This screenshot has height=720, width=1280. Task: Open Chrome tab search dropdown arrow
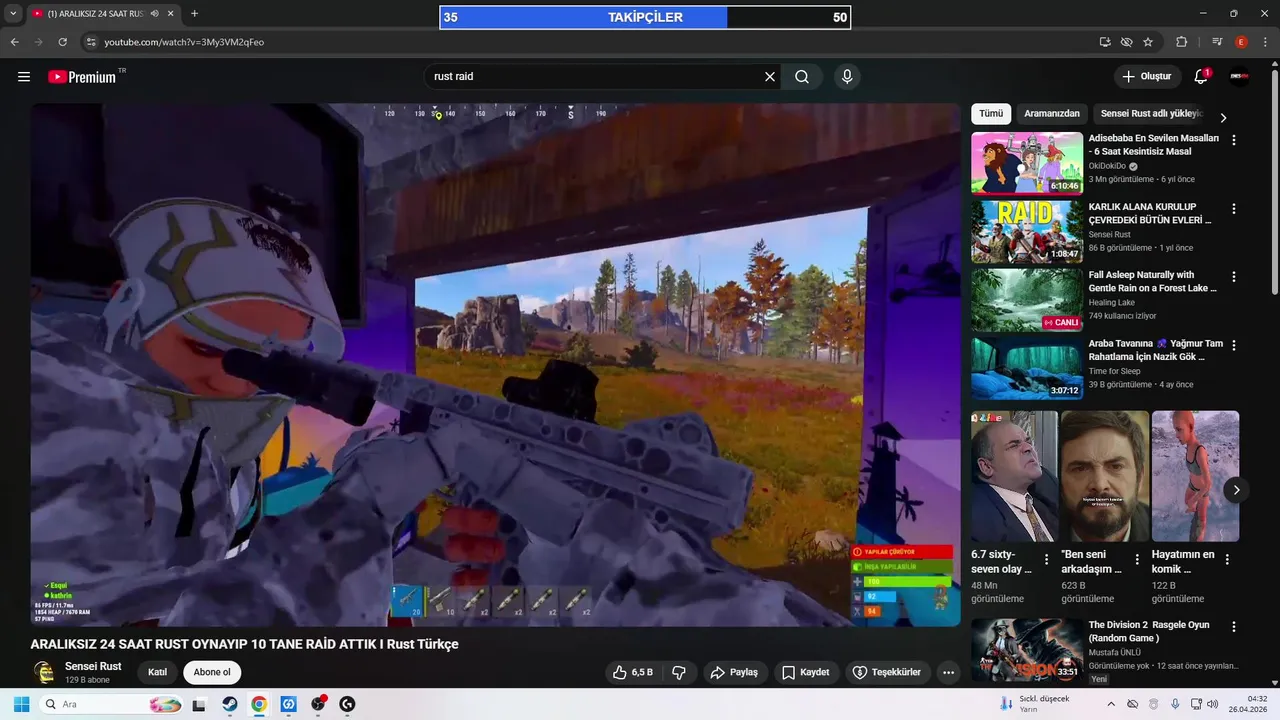[13, 14]
